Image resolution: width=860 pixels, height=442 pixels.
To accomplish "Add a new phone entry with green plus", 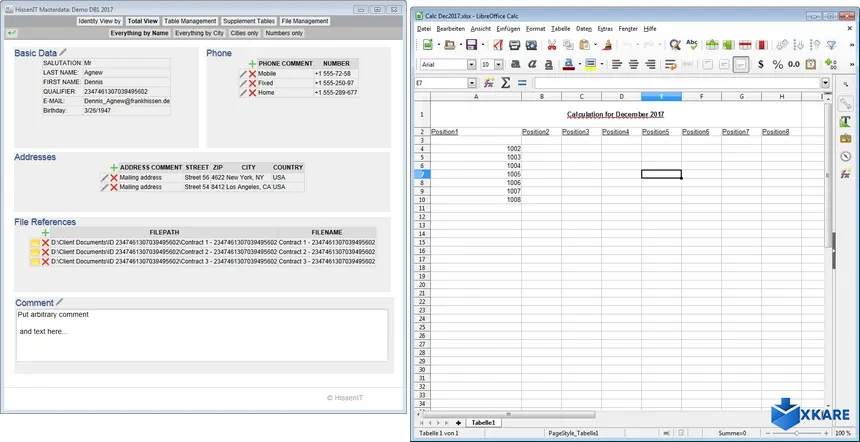I will (x=252, y=64).
